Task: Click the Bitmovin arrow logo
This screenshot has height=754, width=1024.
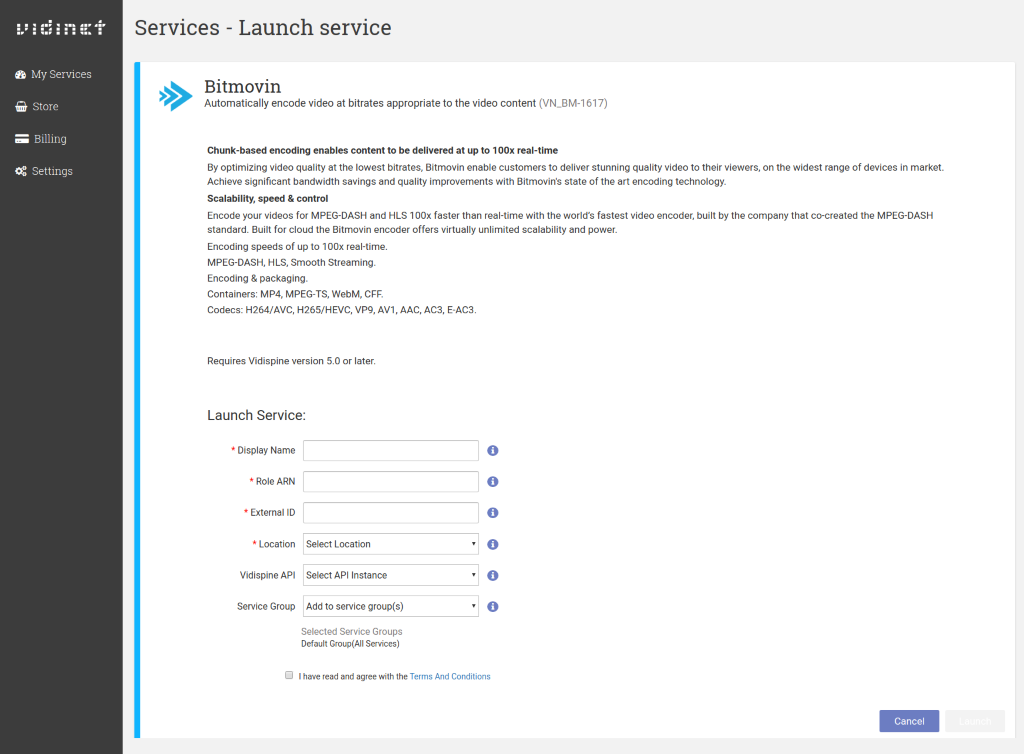Action: pyautogui.click(x=176, y=95)
